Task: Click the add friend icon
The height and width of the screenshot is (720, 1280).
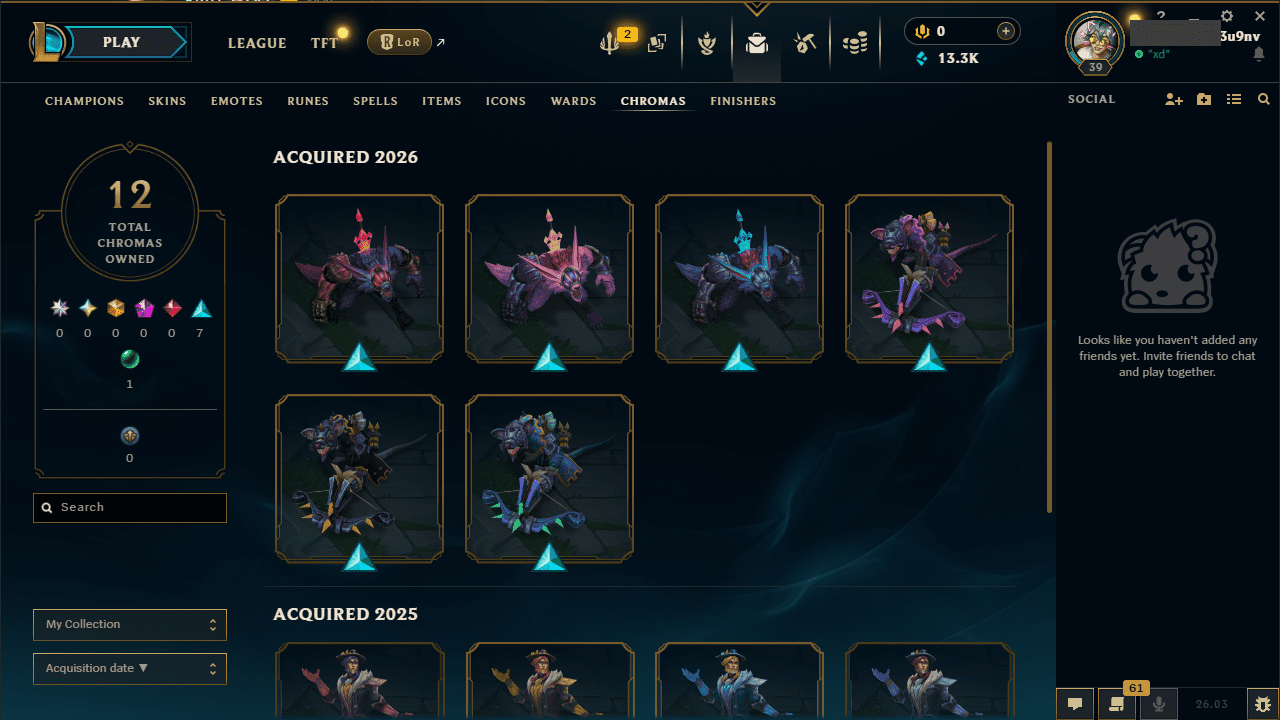Action: [1174, 100]
